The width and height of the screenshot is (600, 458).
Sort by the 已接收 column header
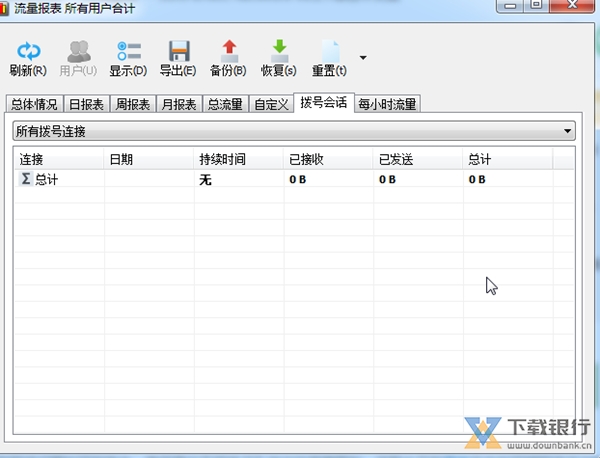pyautogui.click(x=328, y=159)
